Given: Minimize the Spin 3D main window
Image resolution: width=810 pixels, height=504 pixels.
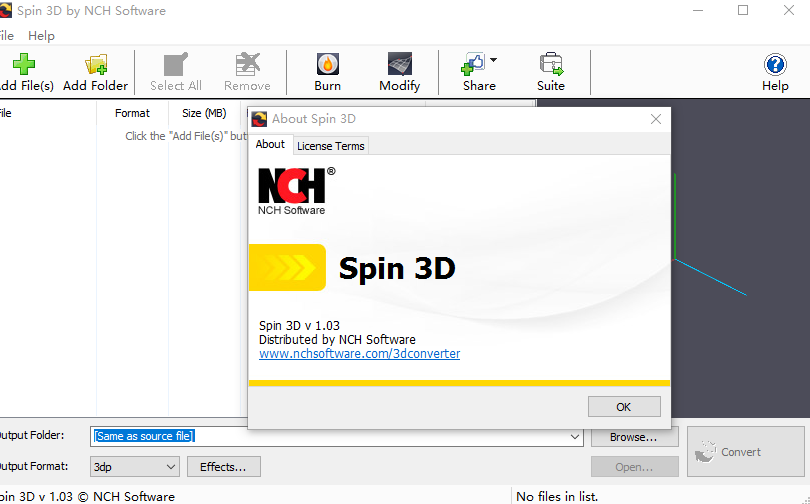Looking at the screenshot, I should (698, 10).
